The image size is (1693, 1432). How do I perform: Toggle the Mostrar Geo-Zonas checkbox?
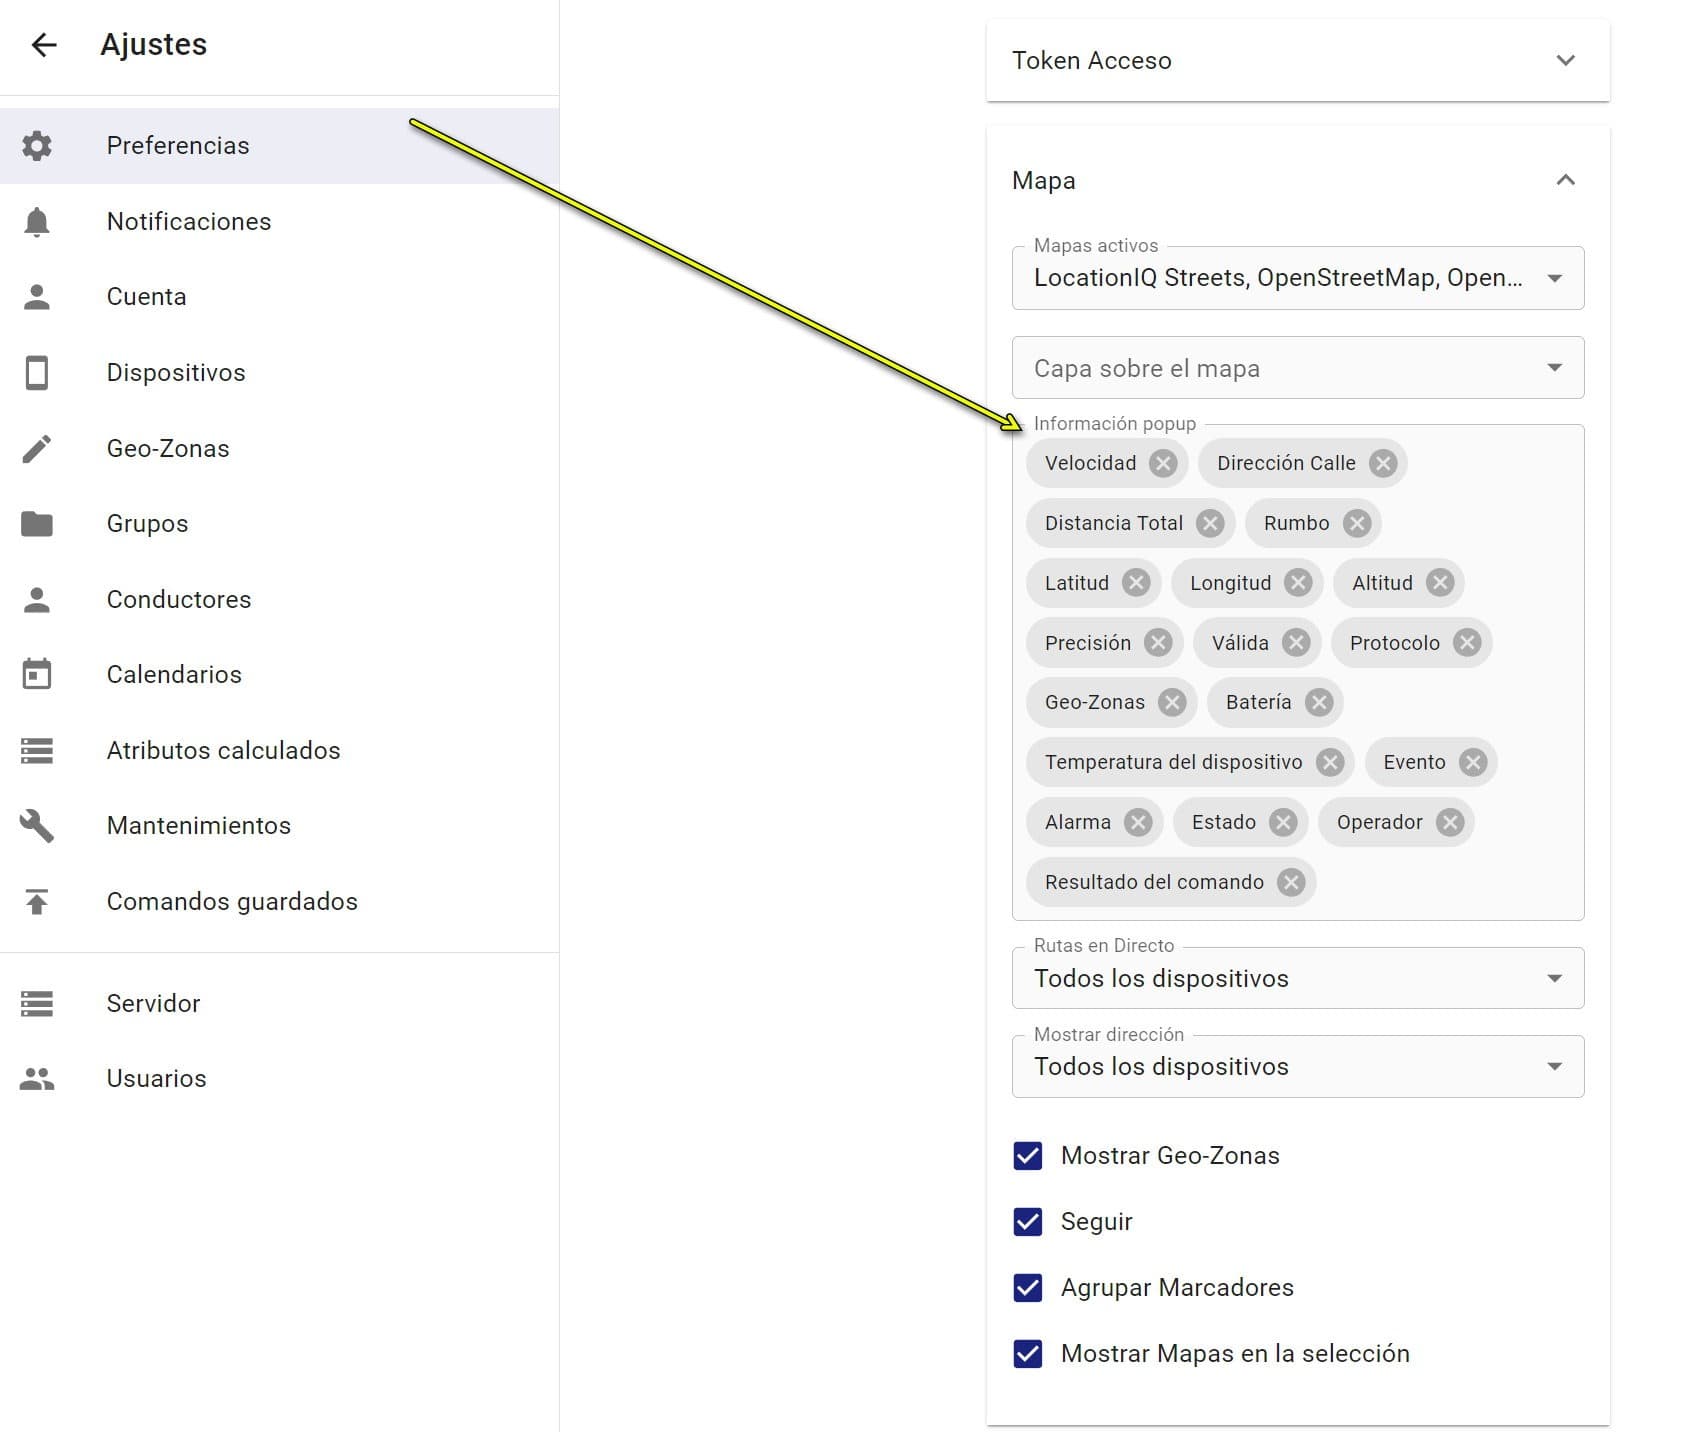pos(1028,1156)
